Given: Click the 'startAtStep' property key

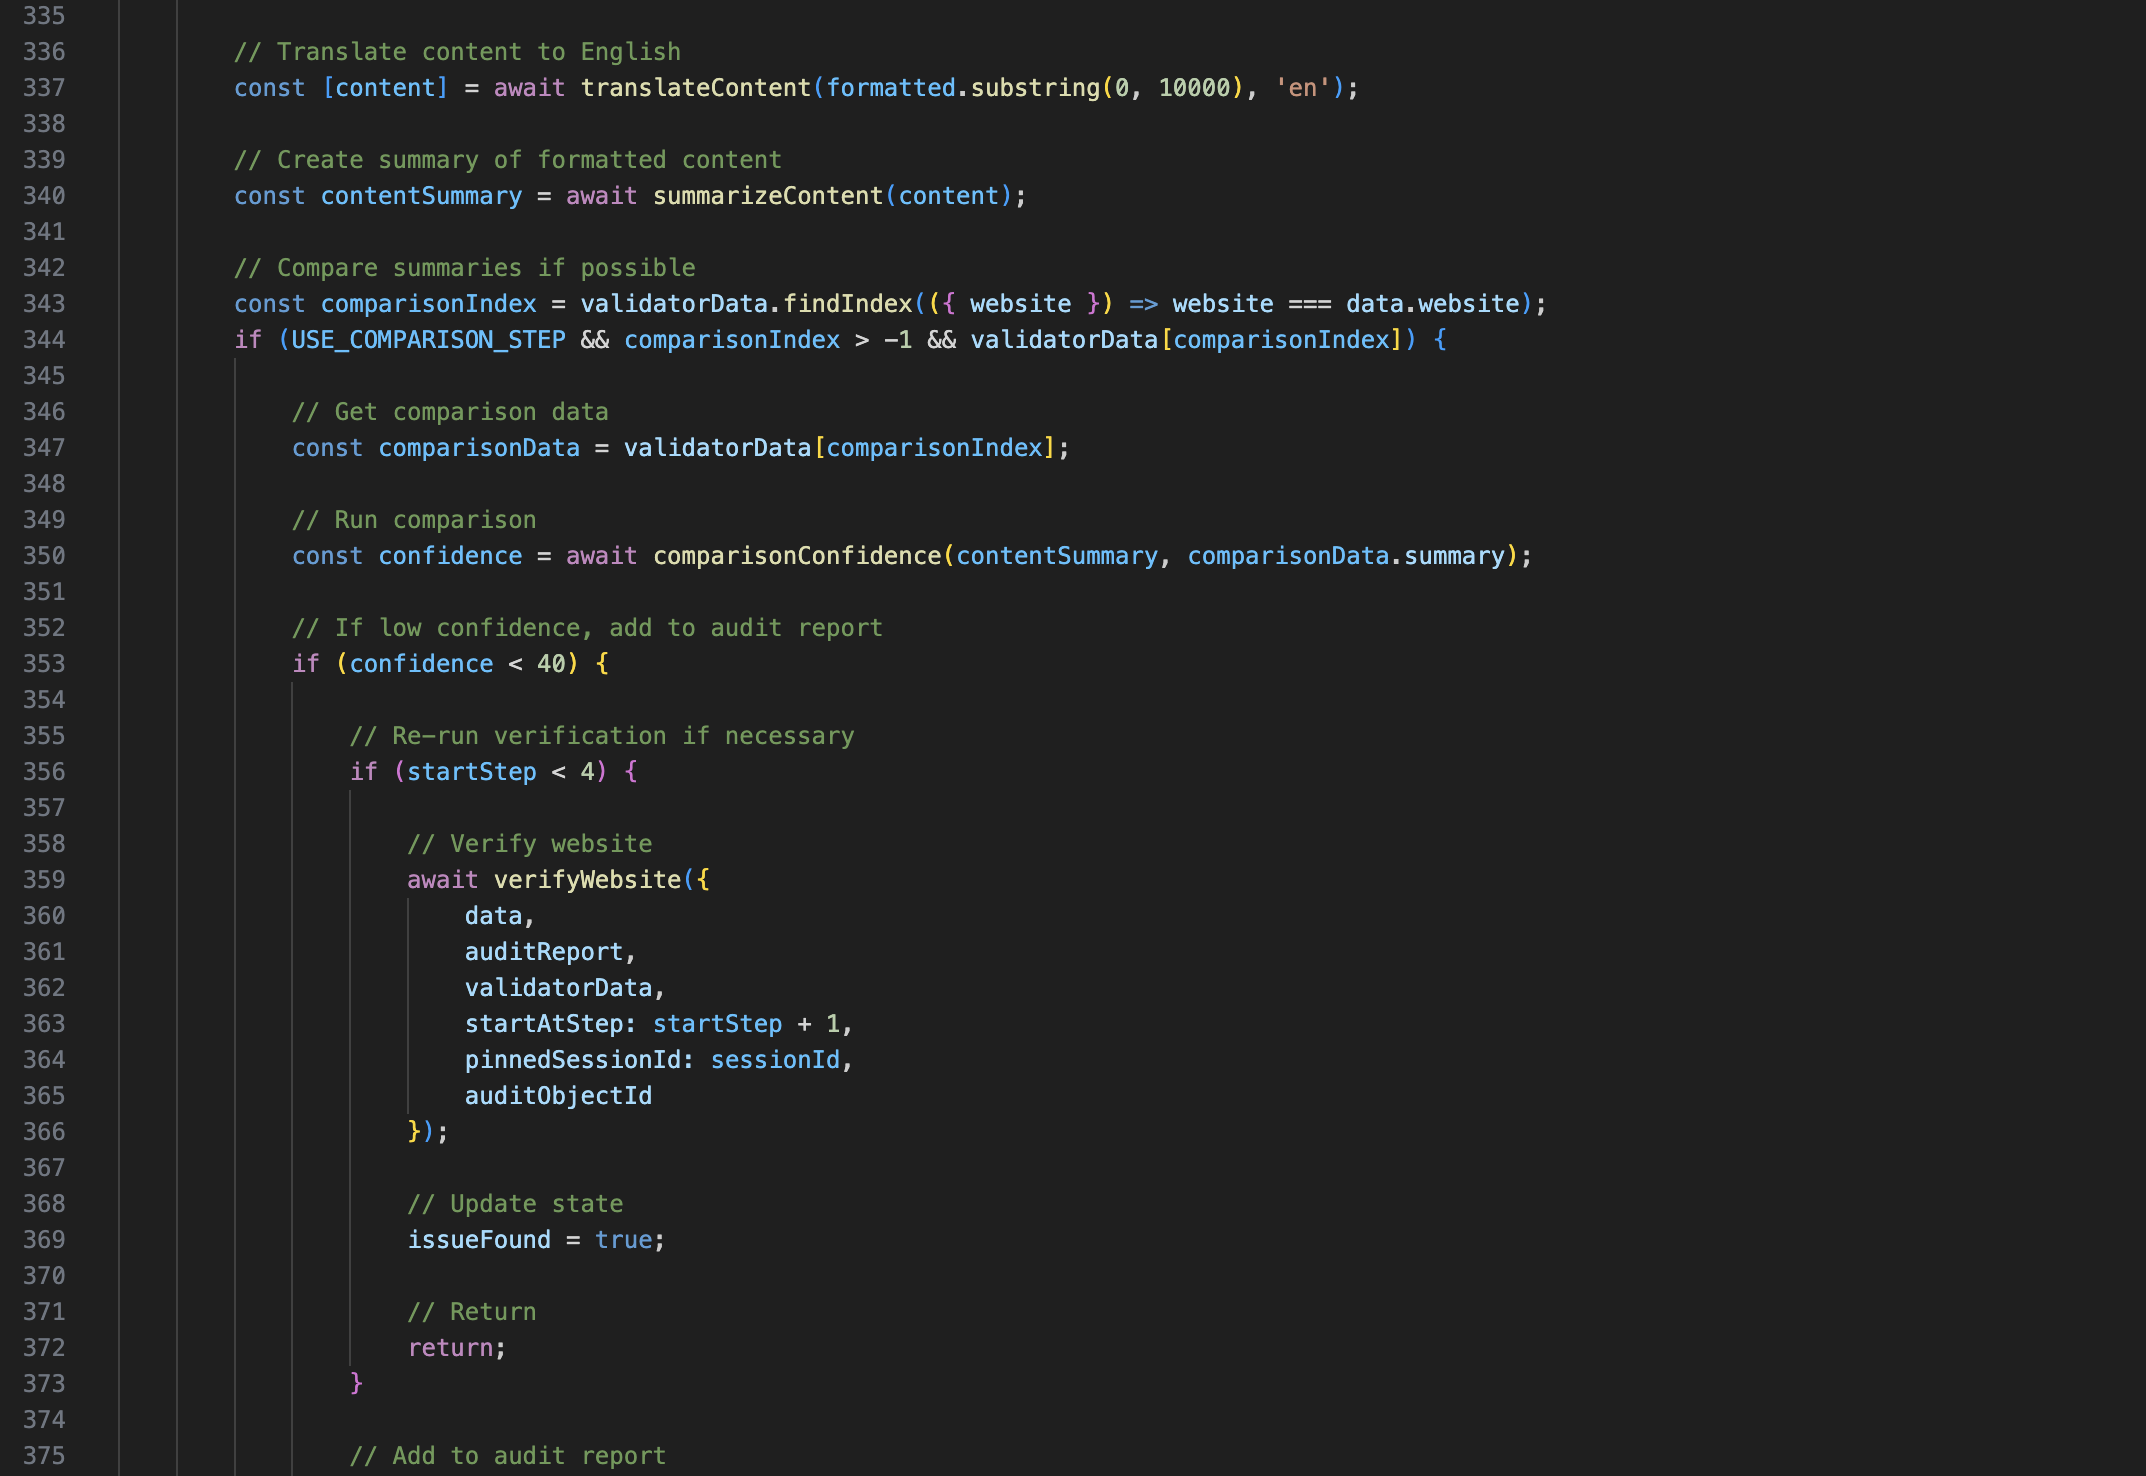Looking at the screenshot, I should (544, 1024).
